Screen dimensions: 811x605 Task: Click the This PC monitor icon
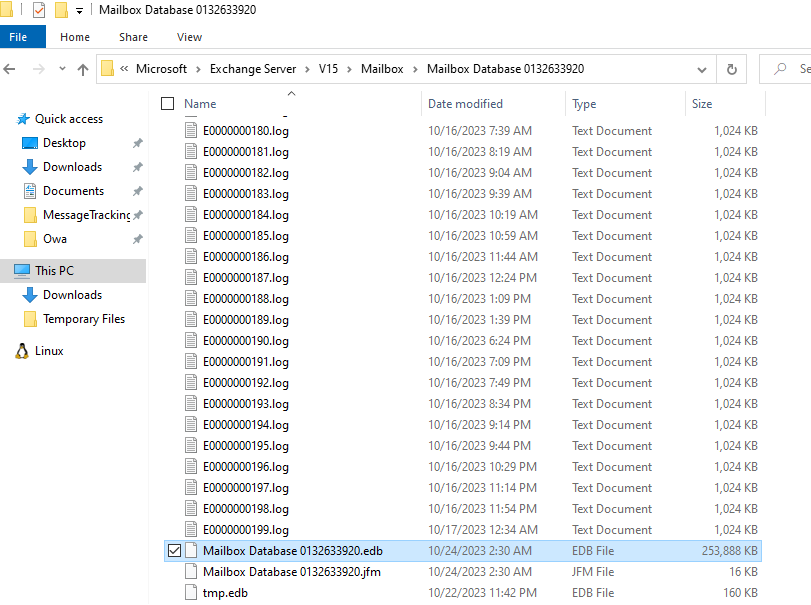22,270
